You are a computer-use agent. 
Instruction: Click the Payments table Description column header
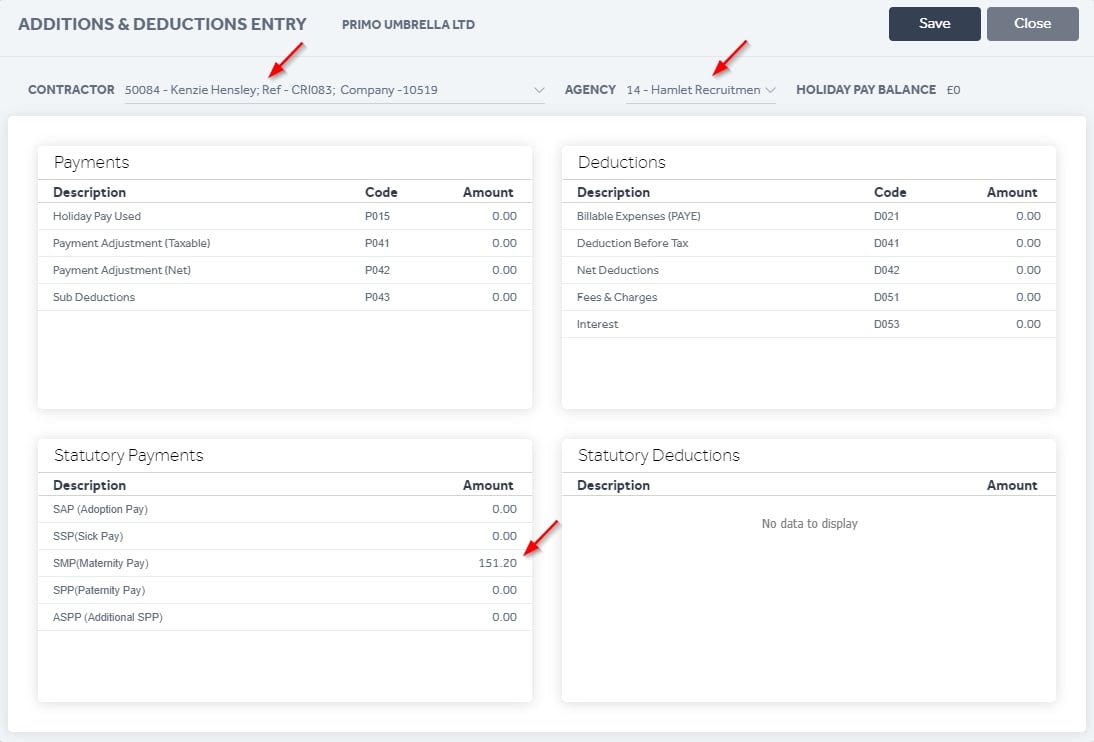click(x=89, y=192)
